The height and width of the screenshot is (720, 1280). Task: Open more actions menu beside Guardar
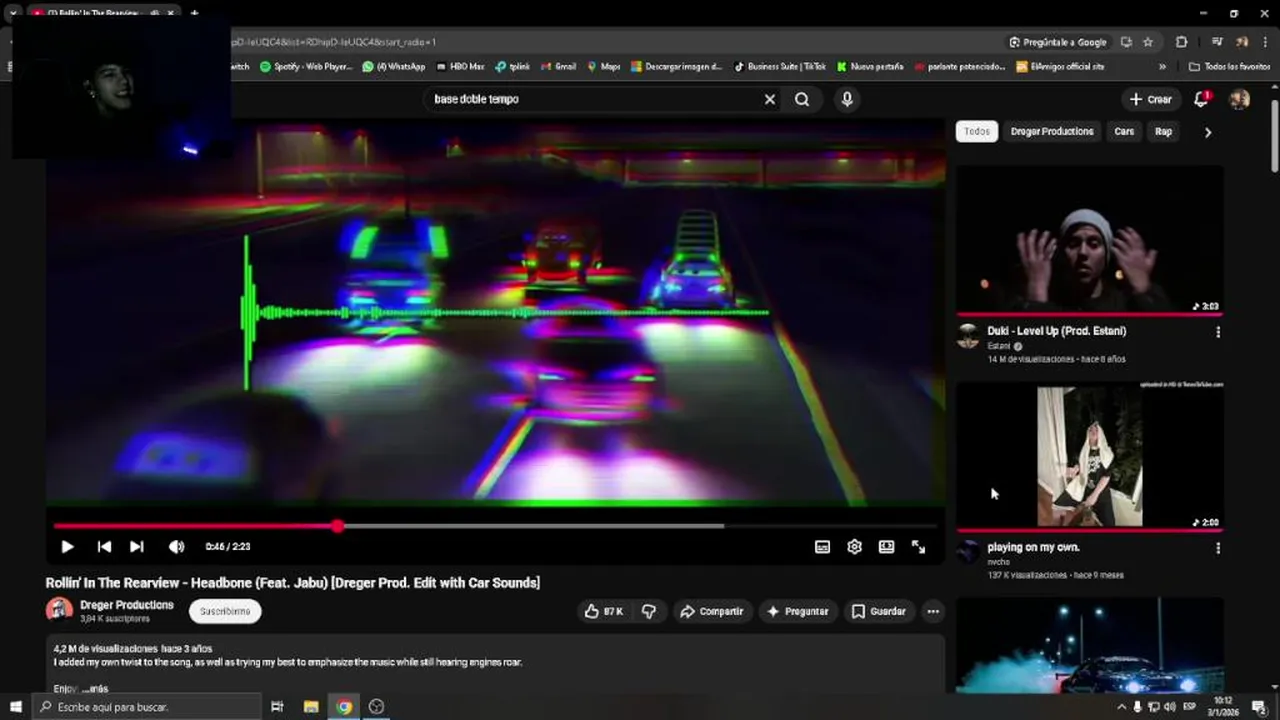click(x=933, y=611)
